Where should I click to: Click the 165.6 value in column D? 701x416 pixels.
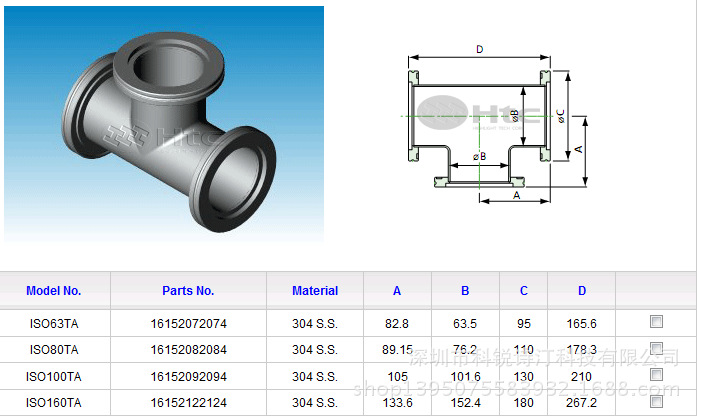pos(581,323)
